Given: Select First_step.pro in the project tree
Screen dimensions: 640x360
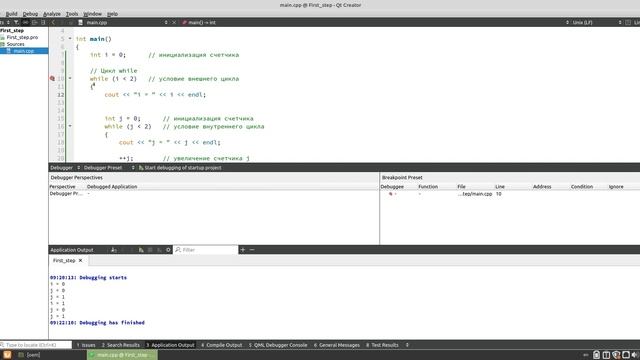Looking at the screenshot, I should pyautogui.click(x=22, y=37).
